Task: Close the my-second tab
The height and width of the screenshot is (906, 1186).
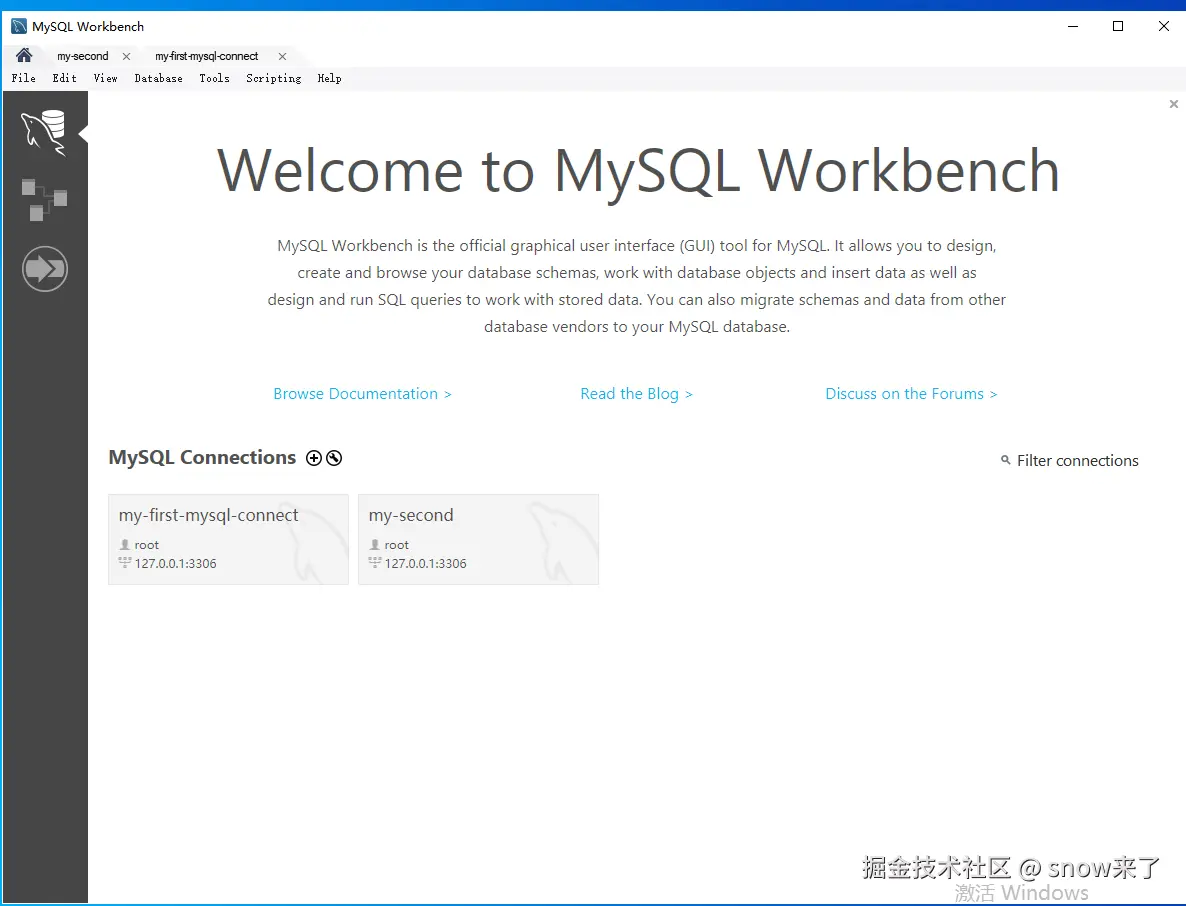Action: coord(126,56)
